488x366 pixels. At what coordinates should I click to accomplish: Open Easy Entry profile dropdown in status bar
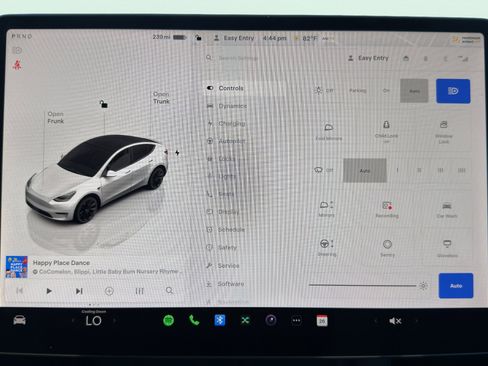(234, 38)
